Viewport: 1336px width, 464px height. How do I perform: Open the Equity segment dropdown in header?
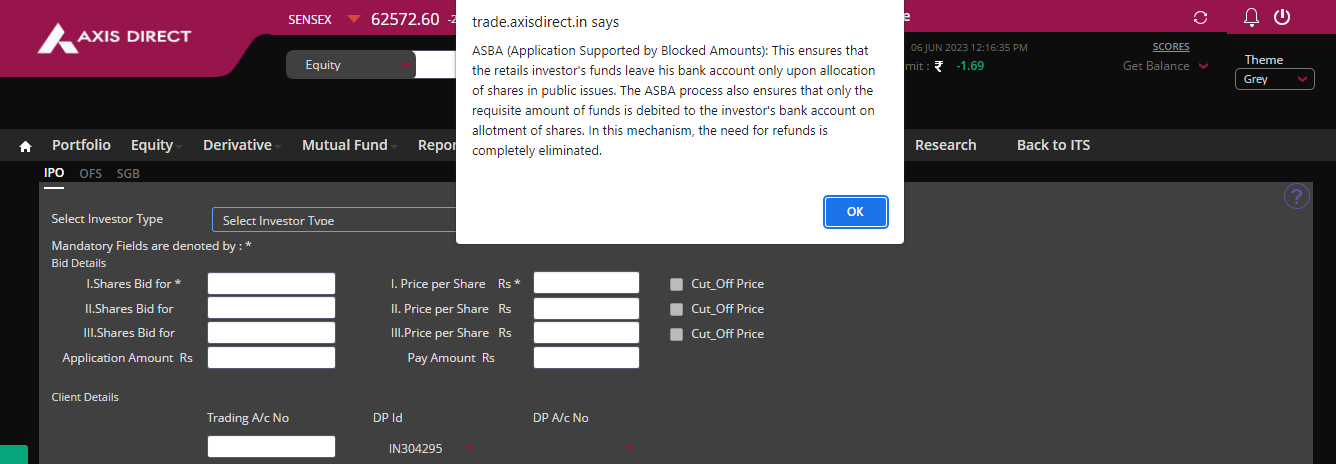(351, 65)
